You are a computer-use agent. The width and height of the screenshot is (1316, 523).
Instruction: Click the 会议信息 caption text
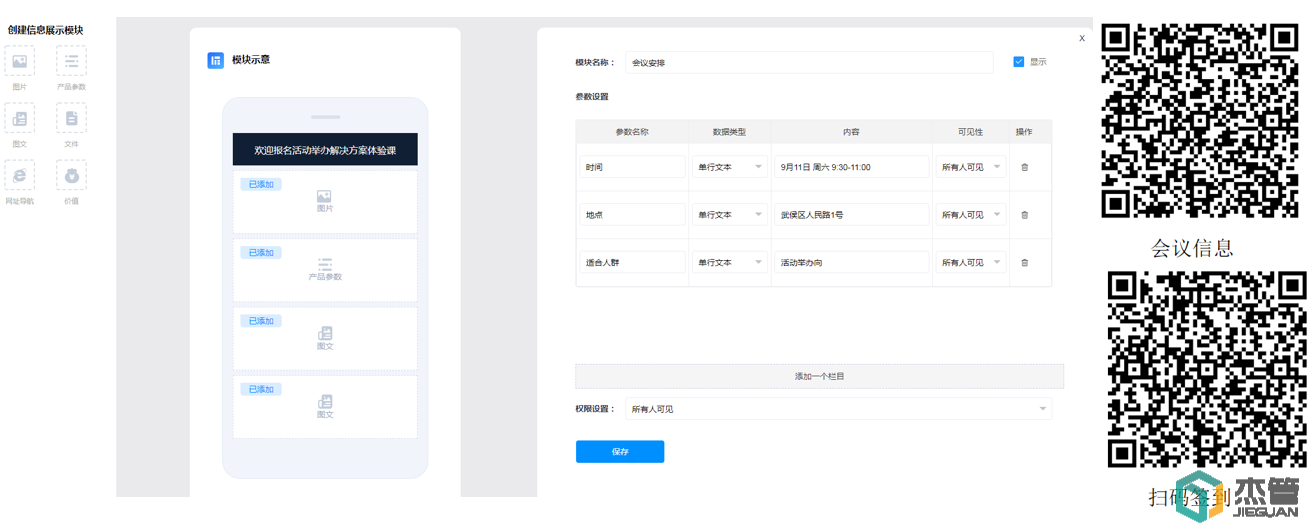pos(1192,248)
